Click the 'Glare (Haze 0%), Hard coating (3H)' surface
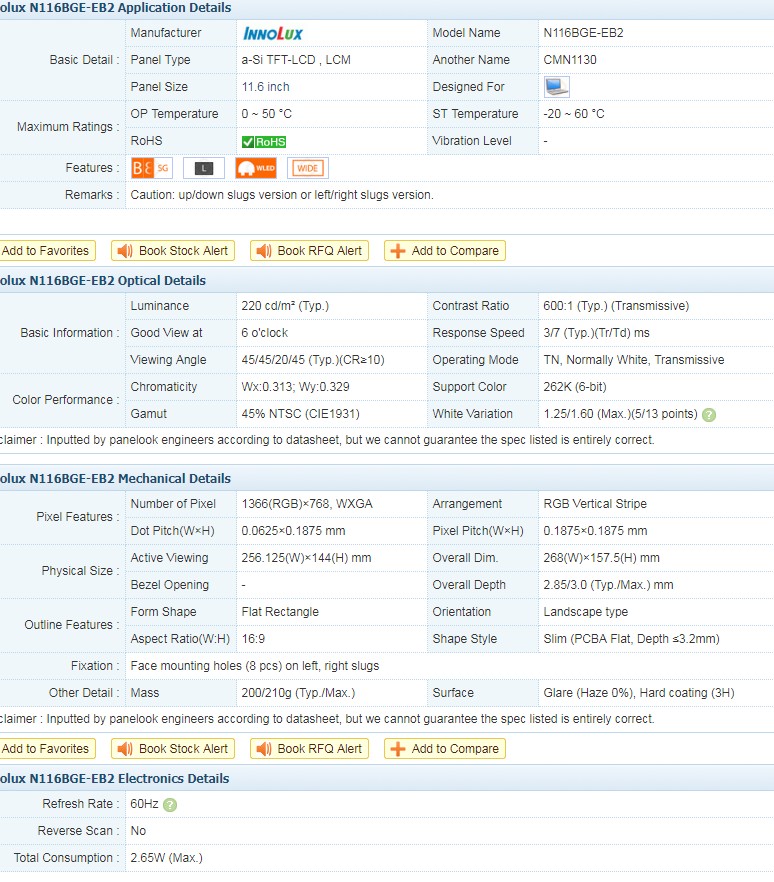Screen dimensions: 774x882 639,692
